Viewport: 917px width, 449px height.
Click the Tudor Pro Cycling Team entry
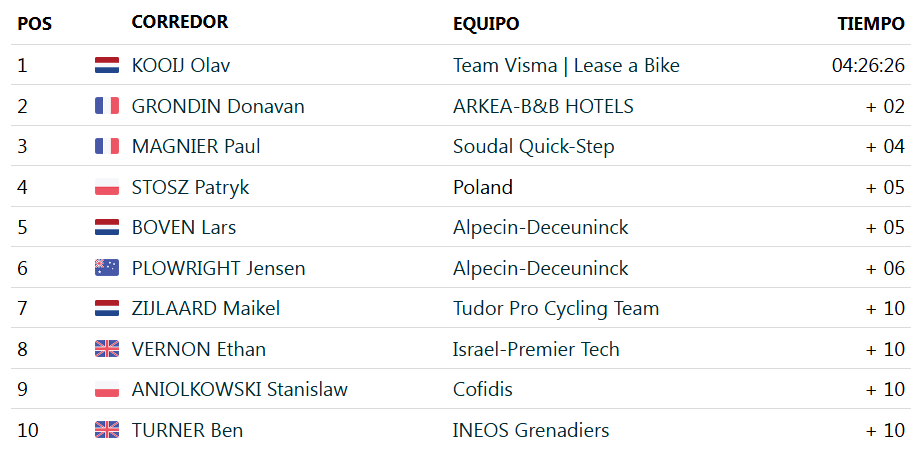point(556,308)
